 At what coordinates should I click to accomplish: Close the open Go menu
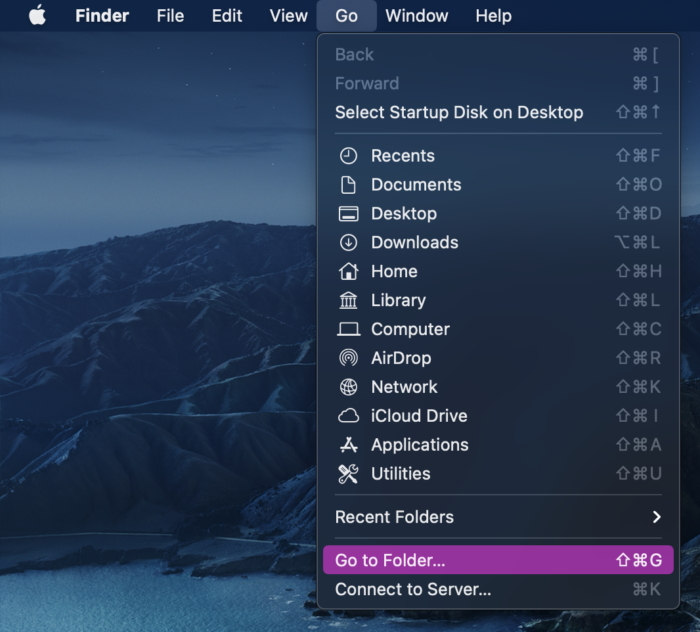[x=346, y=16]
